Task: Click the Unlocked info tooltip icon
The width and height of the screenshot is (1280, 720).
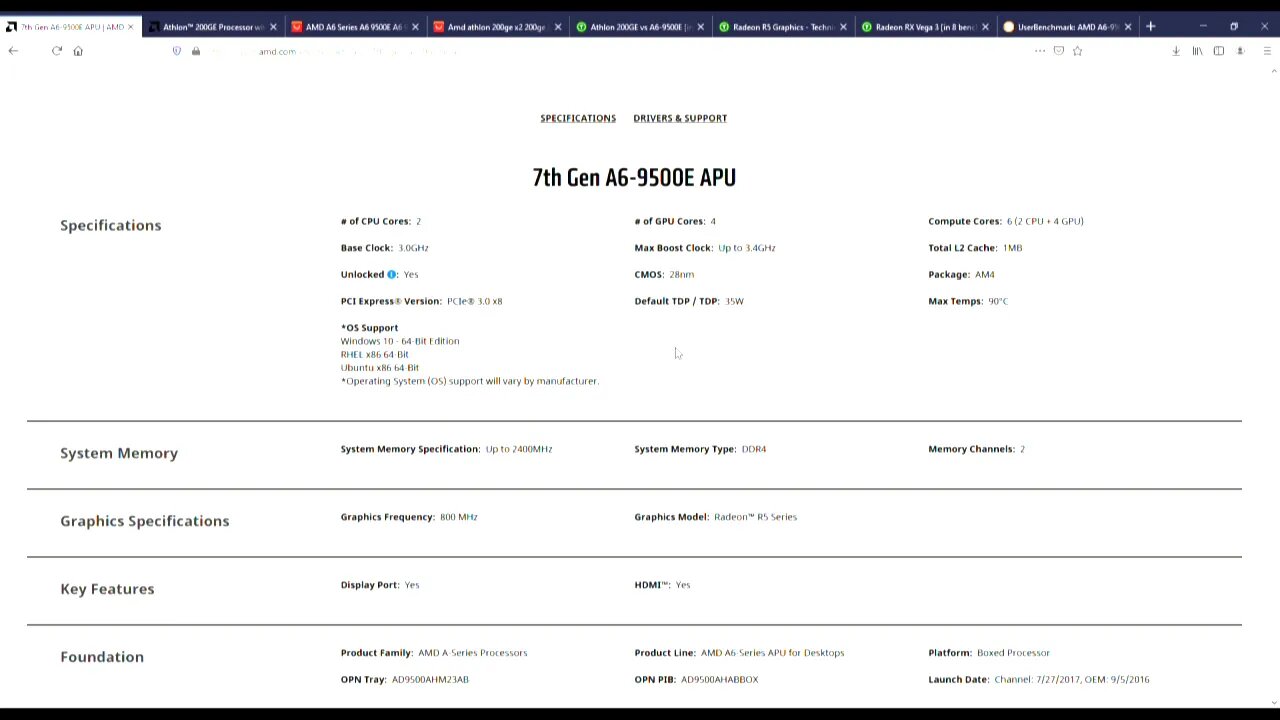Action: (x=392, y=274)
